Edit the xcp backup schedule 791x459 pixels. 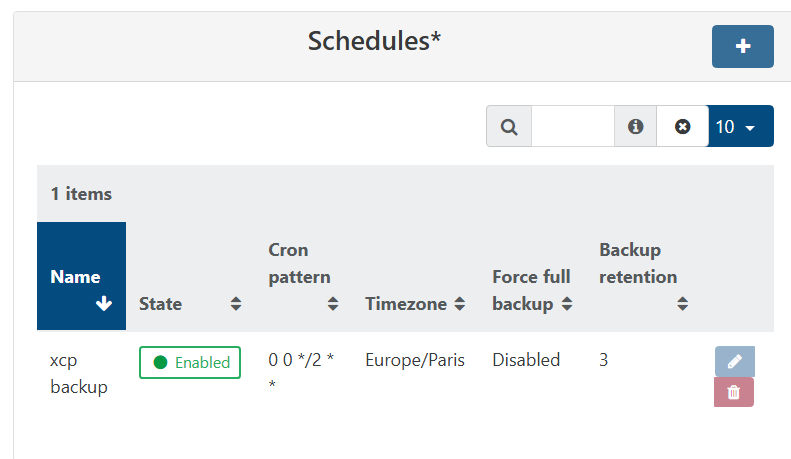[x=734, y=361]
